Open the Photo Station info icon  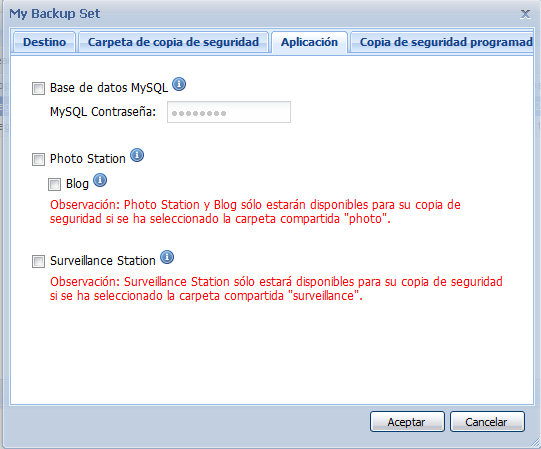point(137,155)
